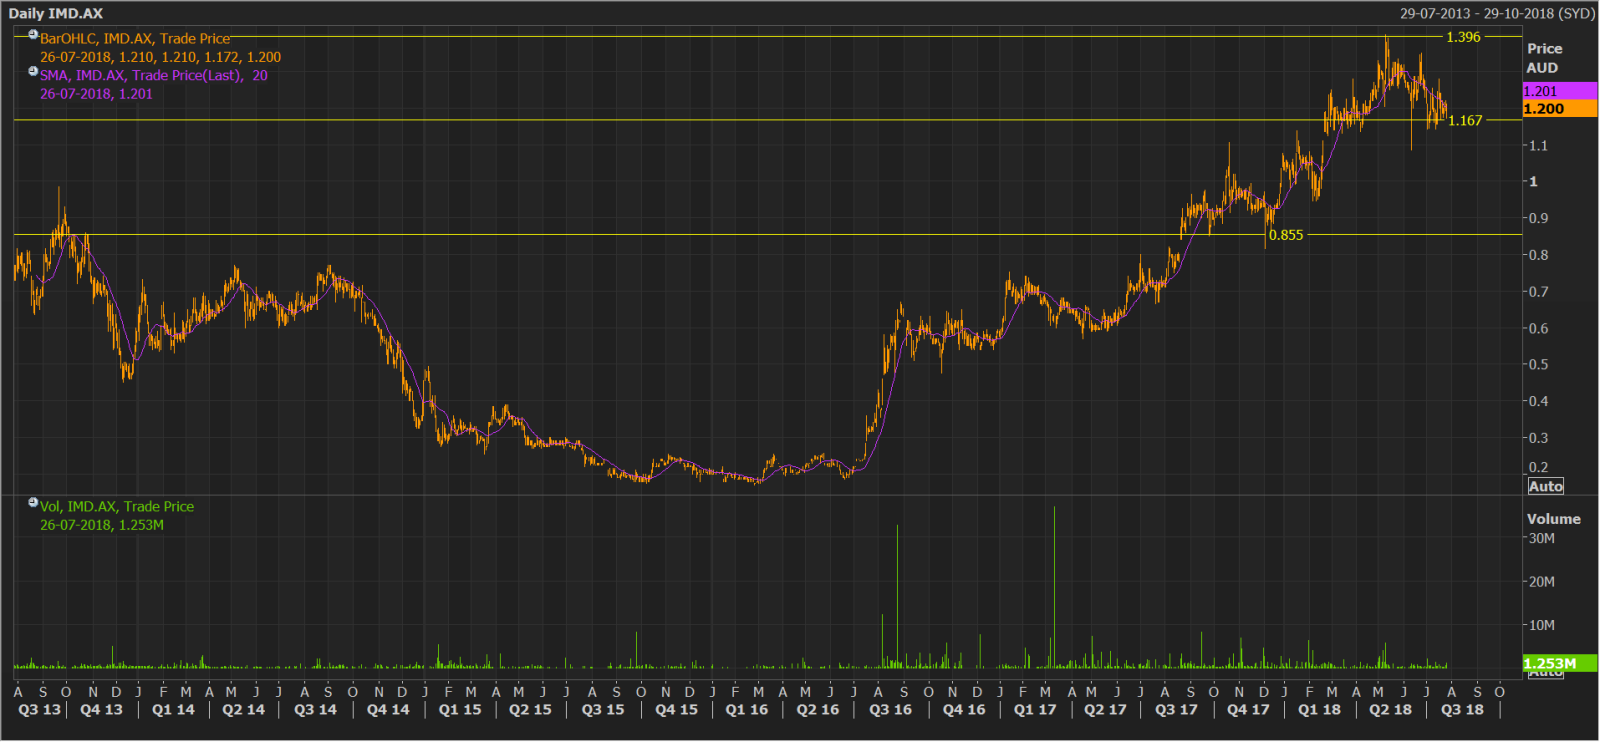Click the Q2 14 quarter label

(244, 709)
